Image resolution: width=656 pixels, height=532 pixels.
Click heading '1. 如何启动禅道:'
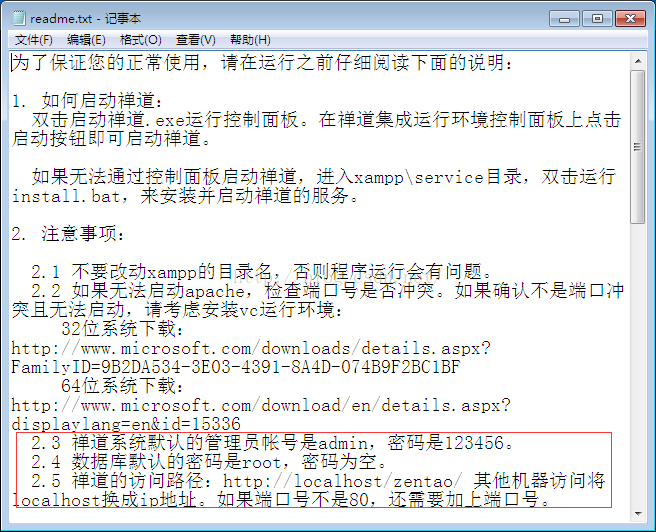pyautogui.click(x=87, y=101)
